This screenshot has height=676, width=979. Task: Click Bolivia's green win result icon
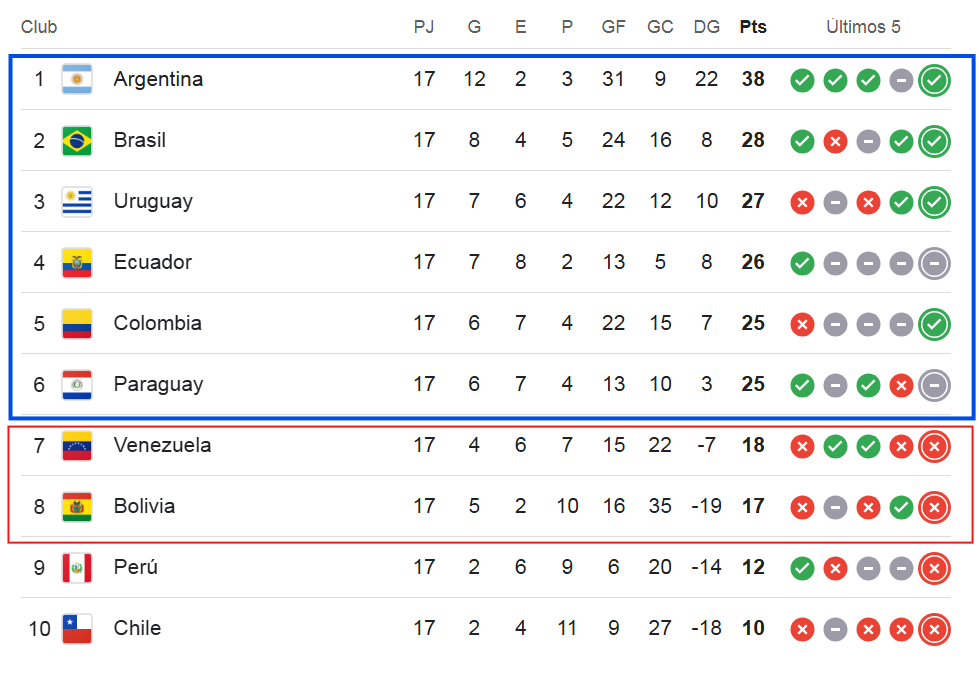[x=902, y=507]
